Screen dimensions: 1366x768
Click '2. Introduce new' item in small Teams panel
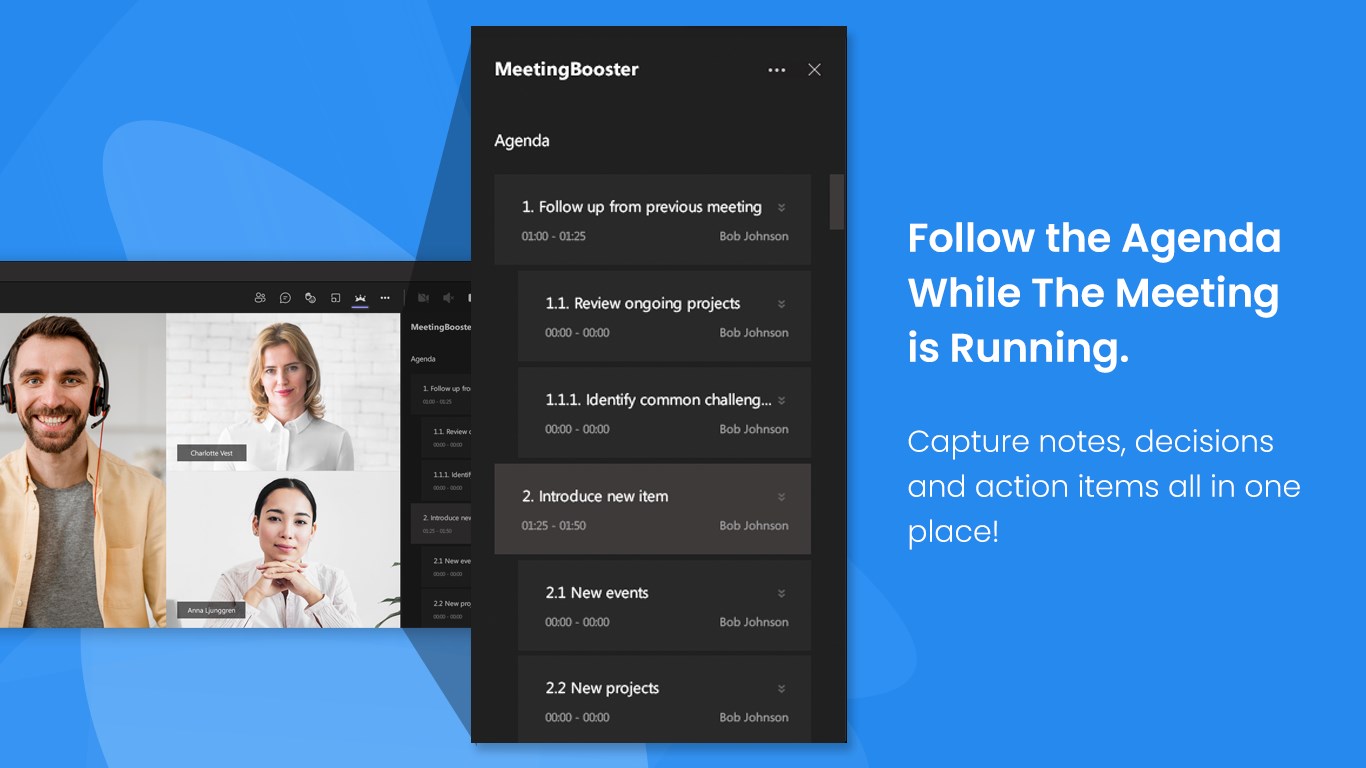pyautogui.click(x=441, y=524)
